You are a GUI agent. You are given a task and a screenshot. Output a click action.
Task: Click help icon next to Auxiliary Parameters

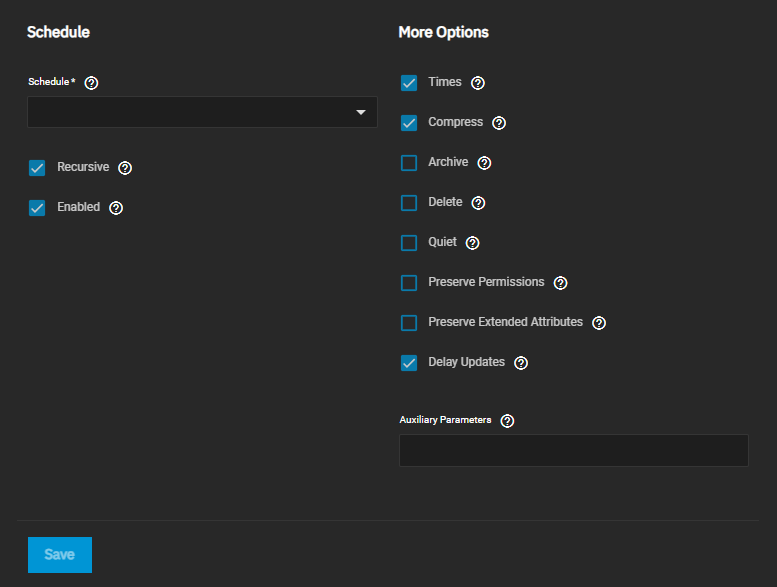tap(507, 421)
